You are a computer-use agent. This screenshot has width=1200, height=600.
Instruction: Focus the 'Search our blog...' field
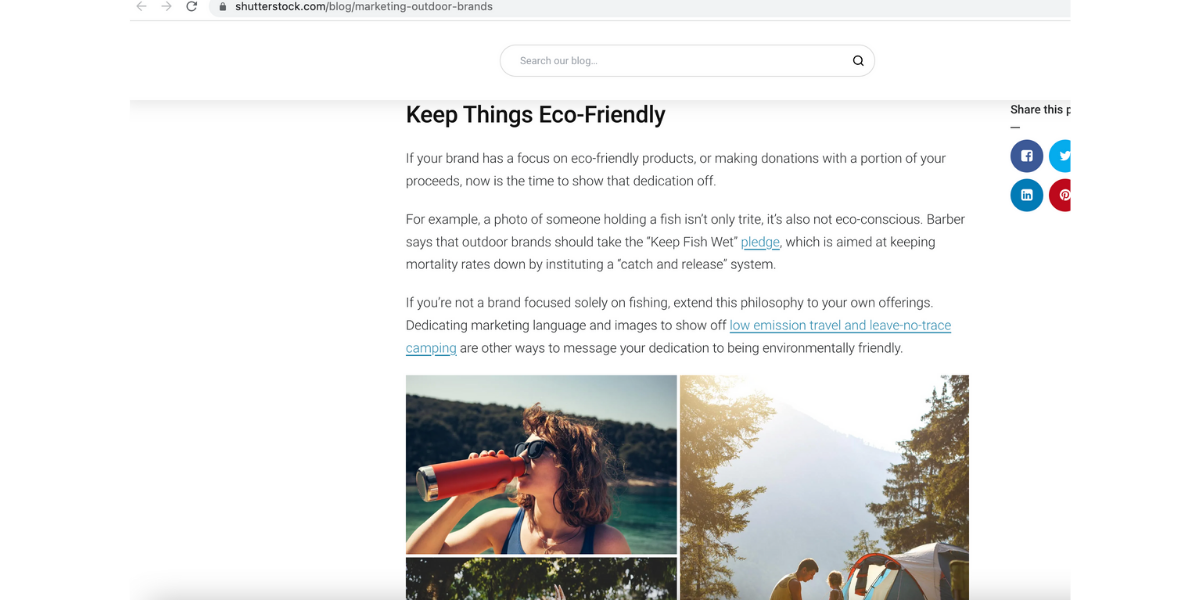[670, 61]
